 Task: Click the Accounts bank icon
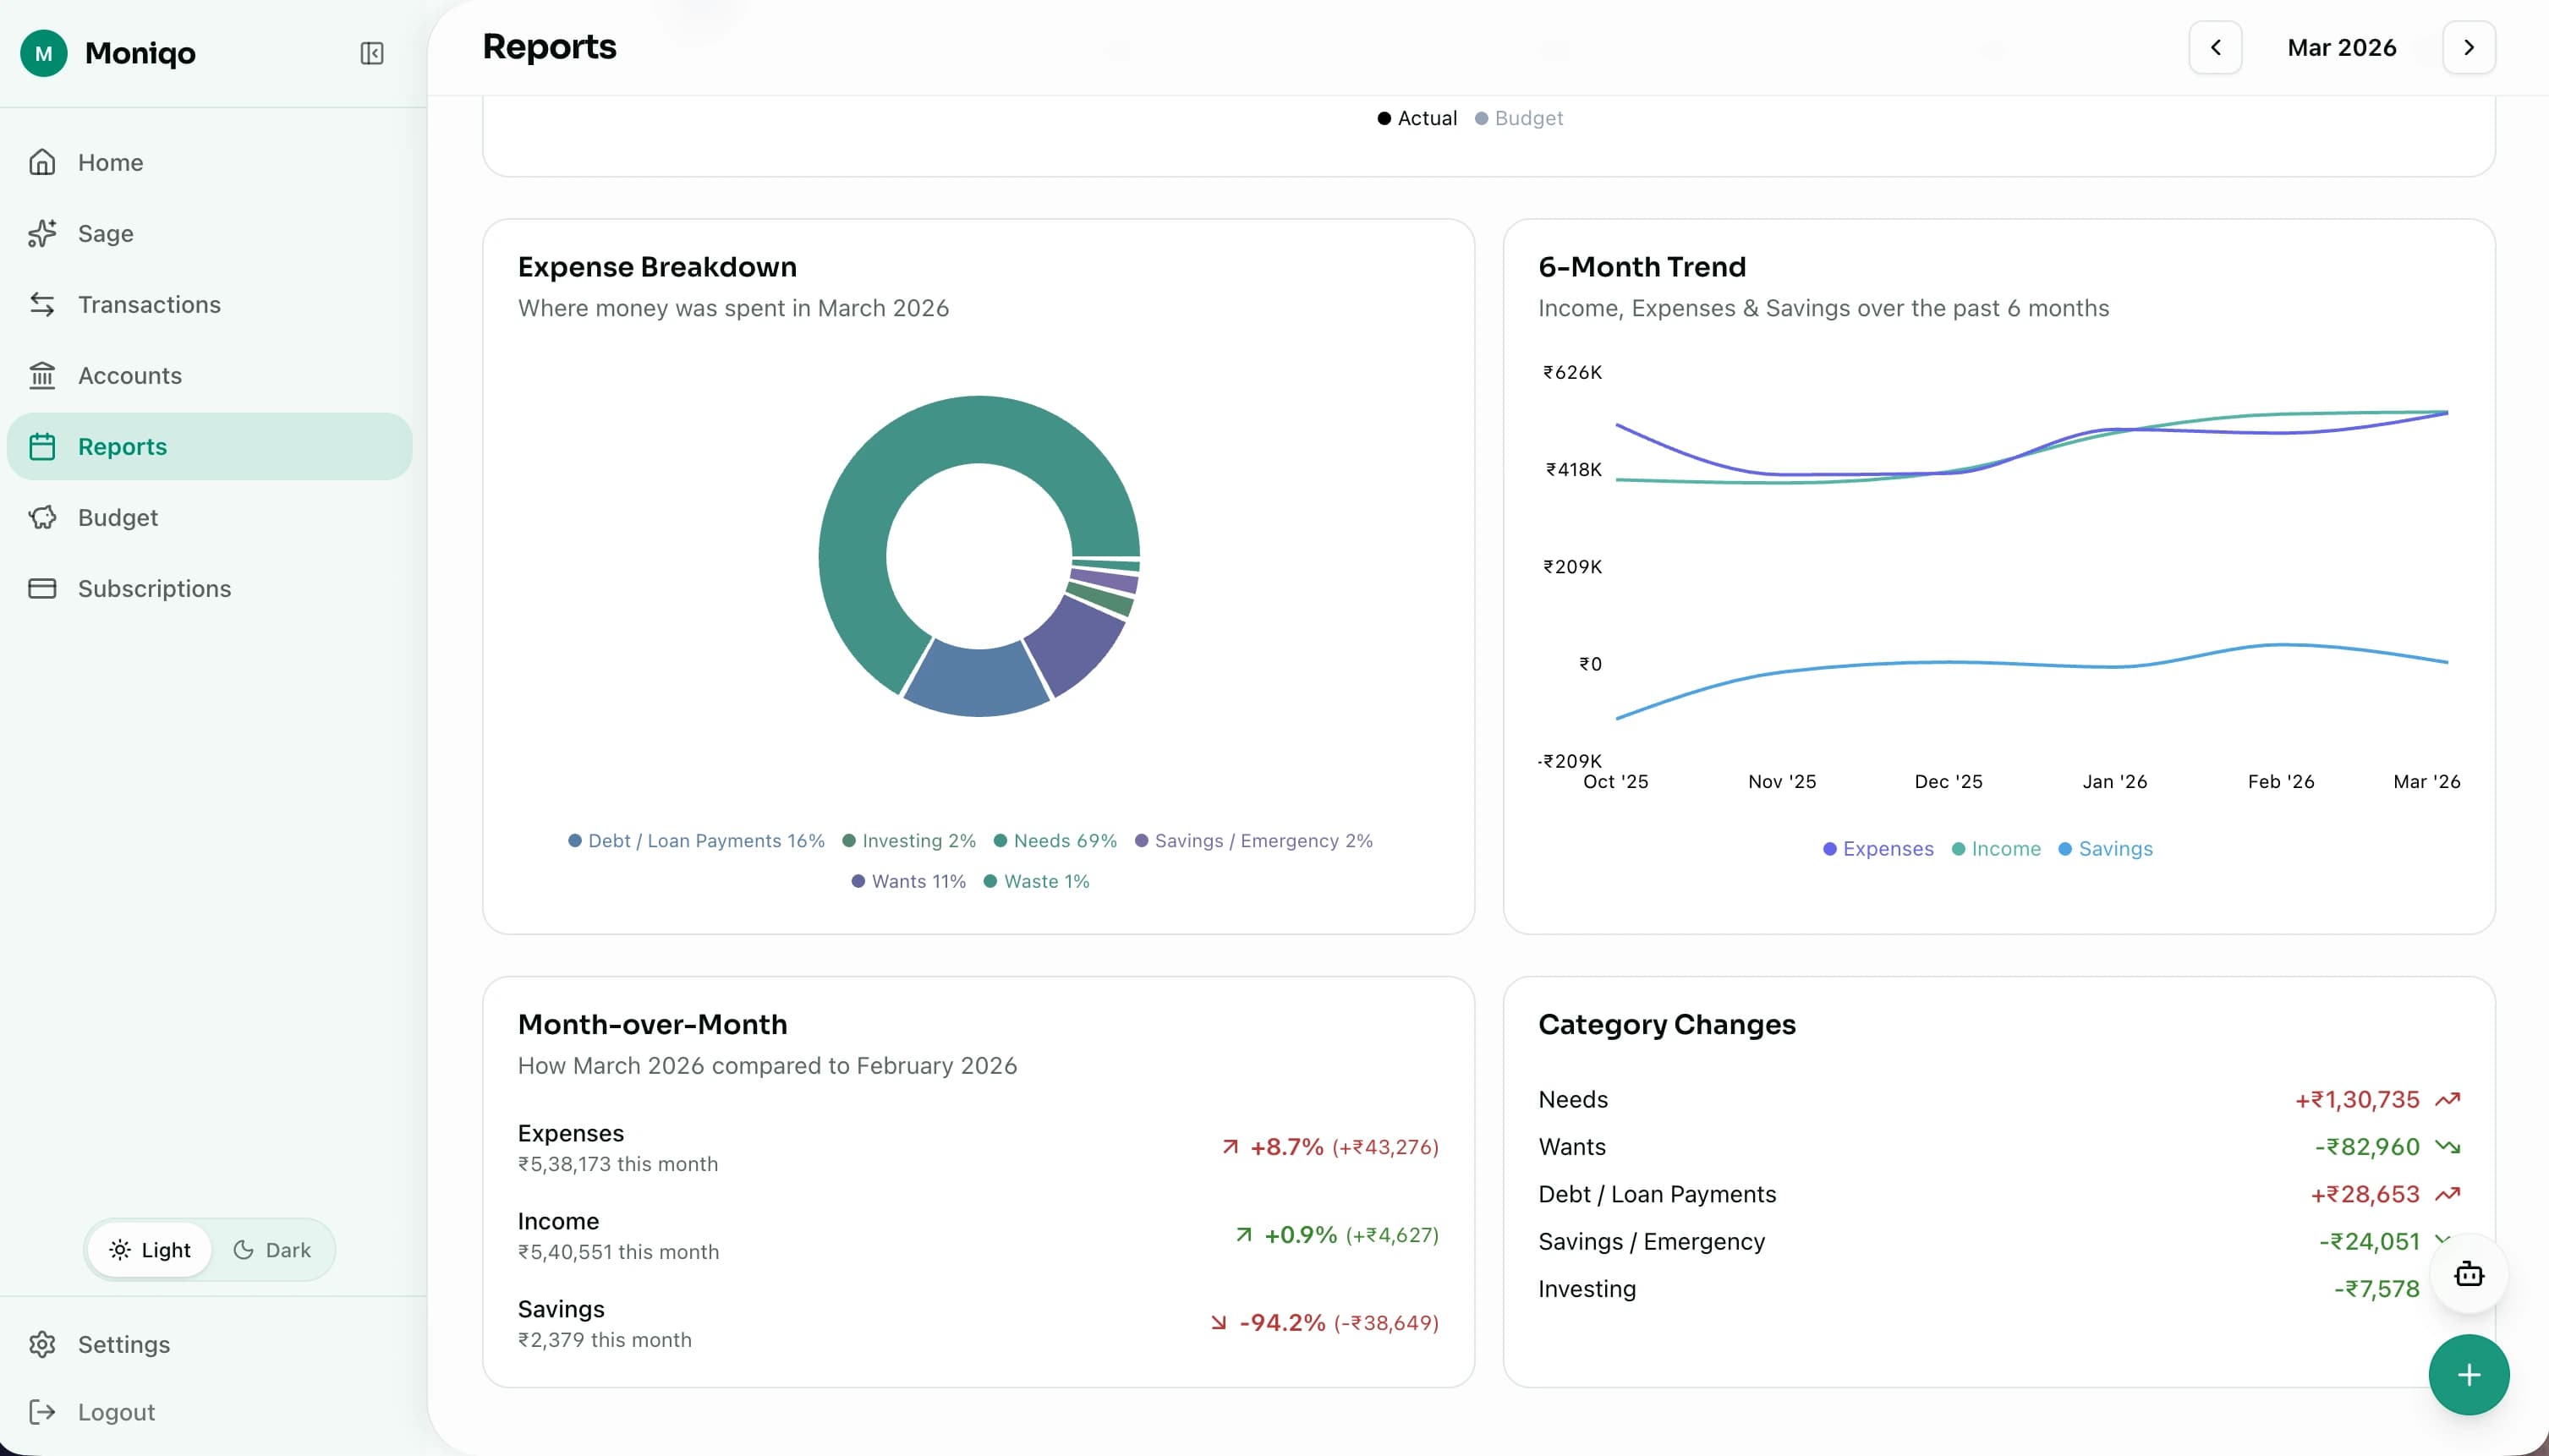[x=44, y=375]
